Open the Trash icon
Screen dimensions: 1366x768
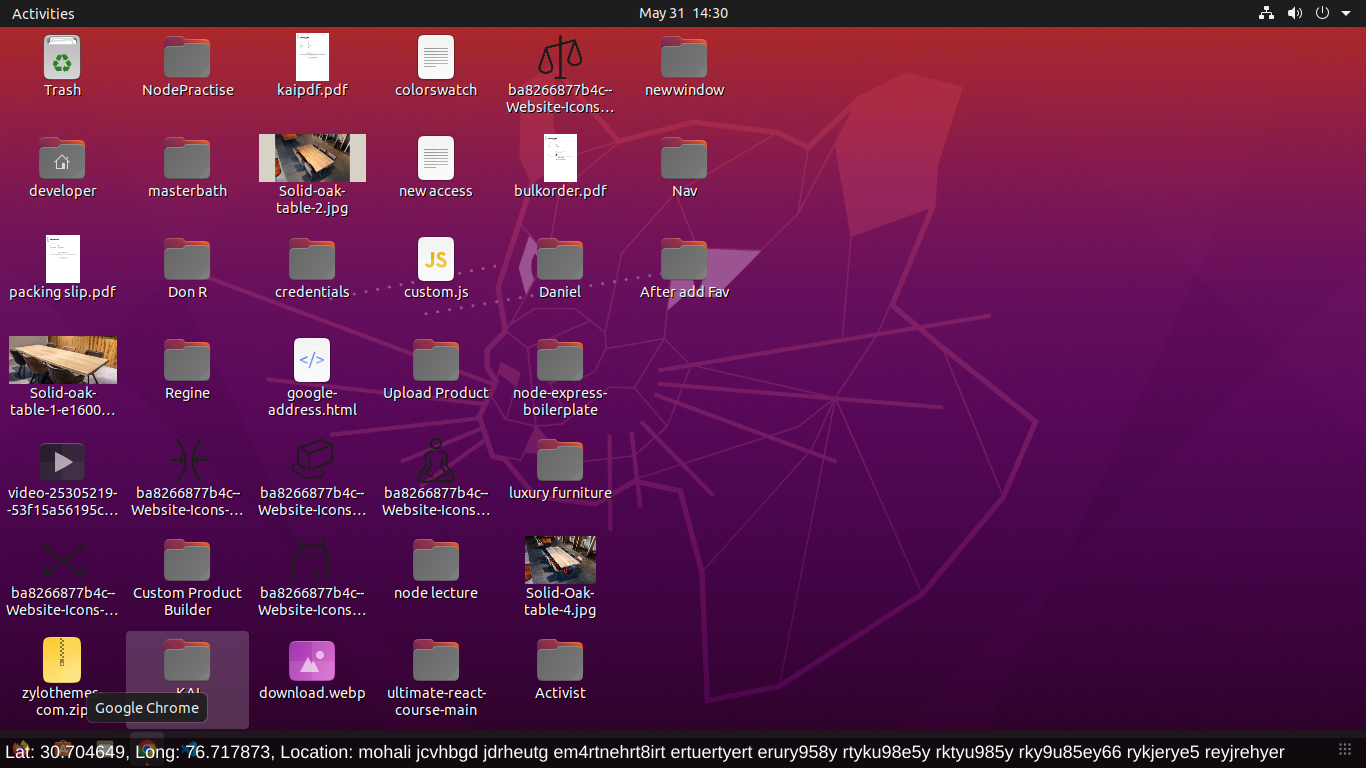[x=62, y=58]
